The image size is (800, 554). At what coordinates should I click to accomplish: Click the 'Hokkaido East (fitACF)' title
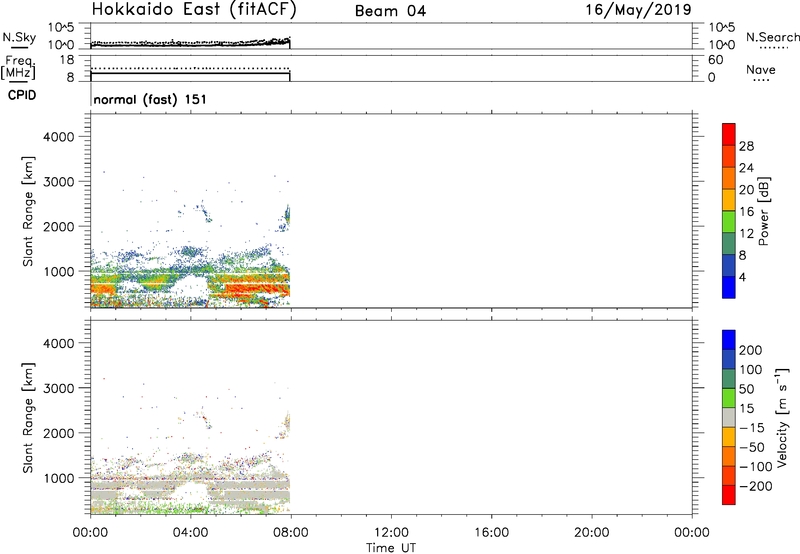pos(194,10)
